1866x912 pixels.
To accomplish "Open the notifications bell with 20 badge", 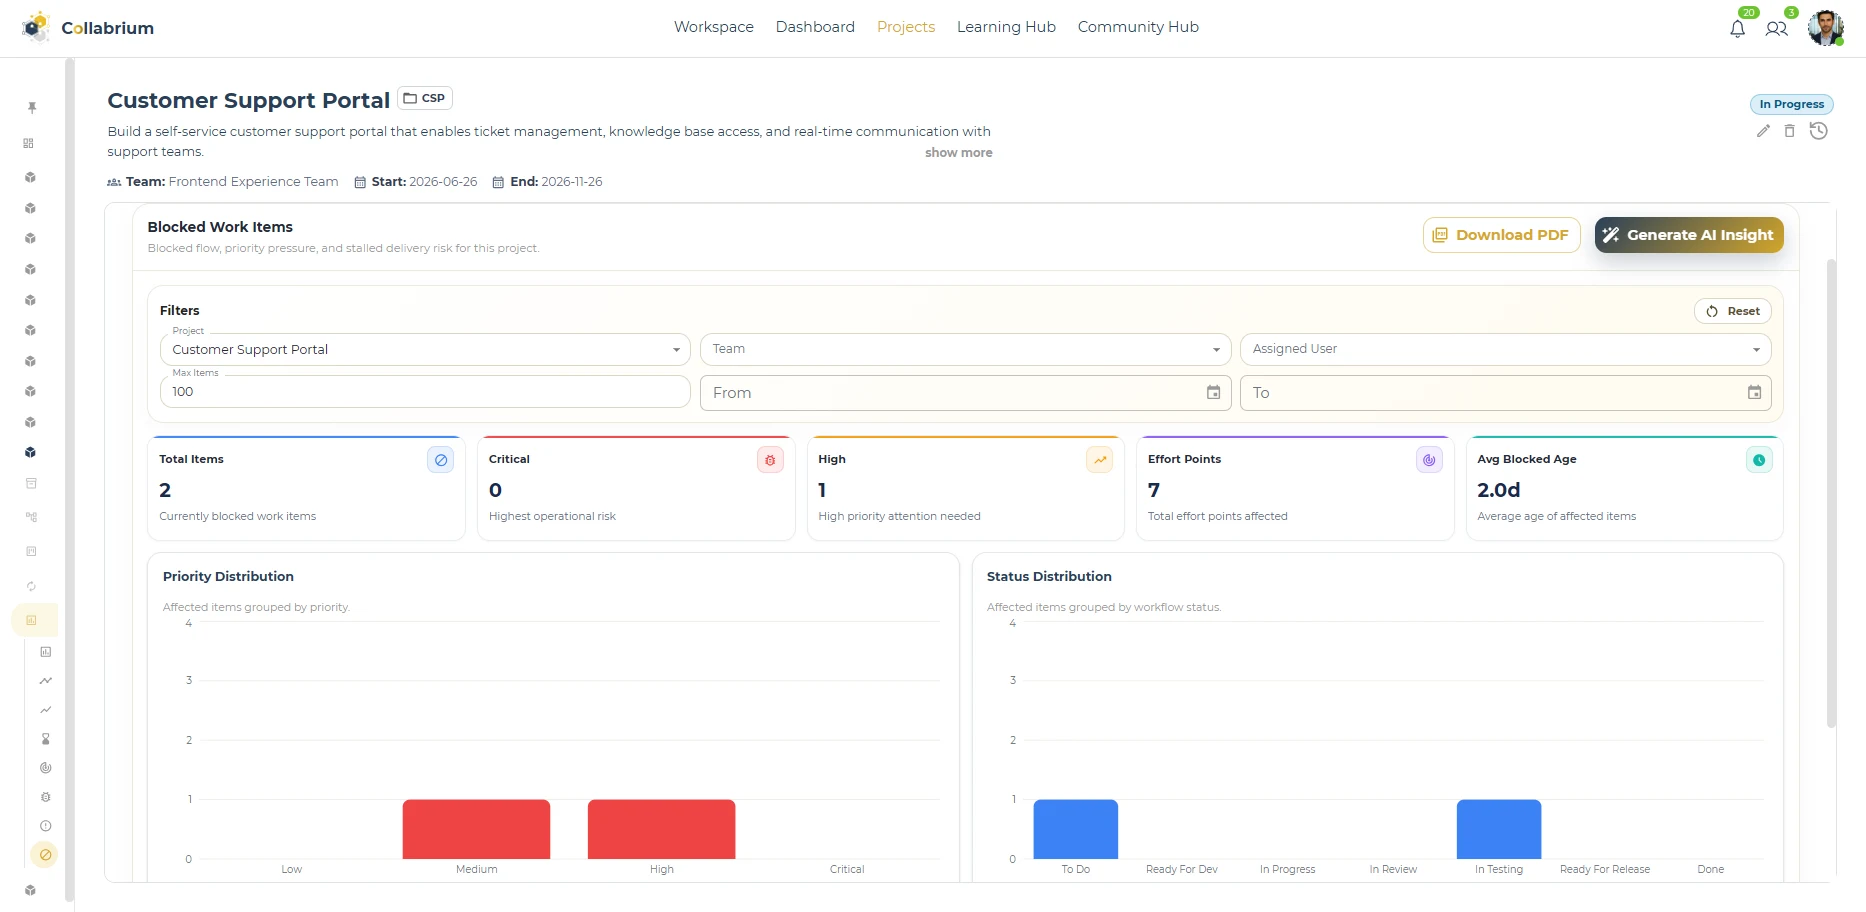I will [1738, 28].
